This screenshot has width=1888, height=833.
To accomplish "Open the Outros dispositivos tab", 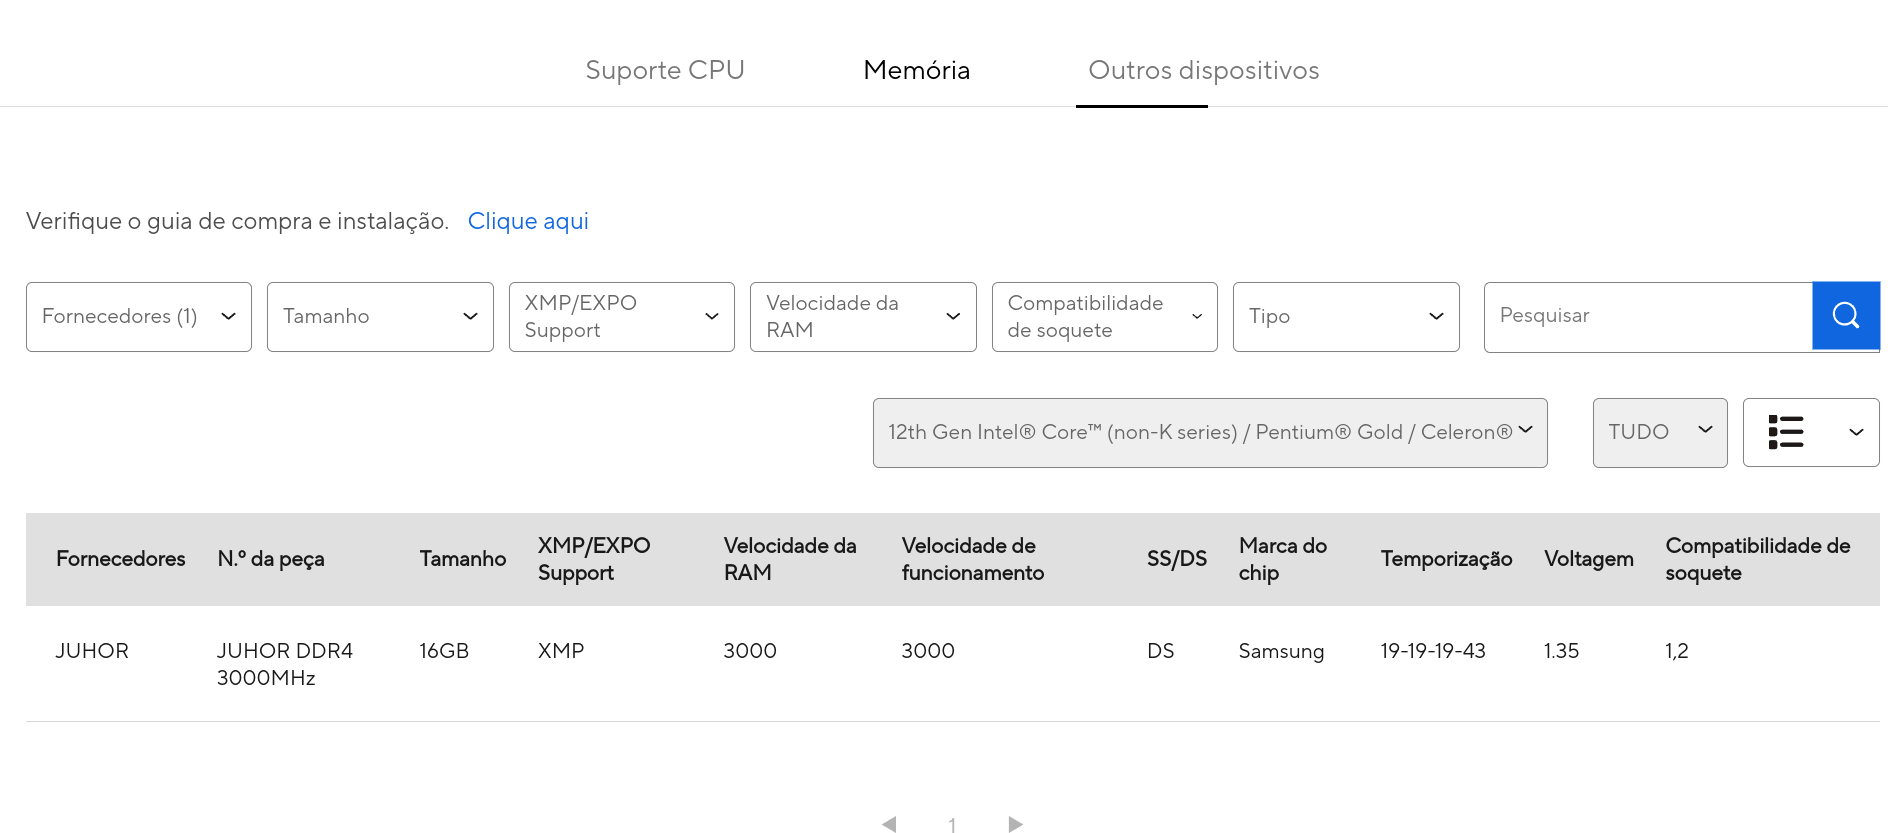I will coord(1204,70).
